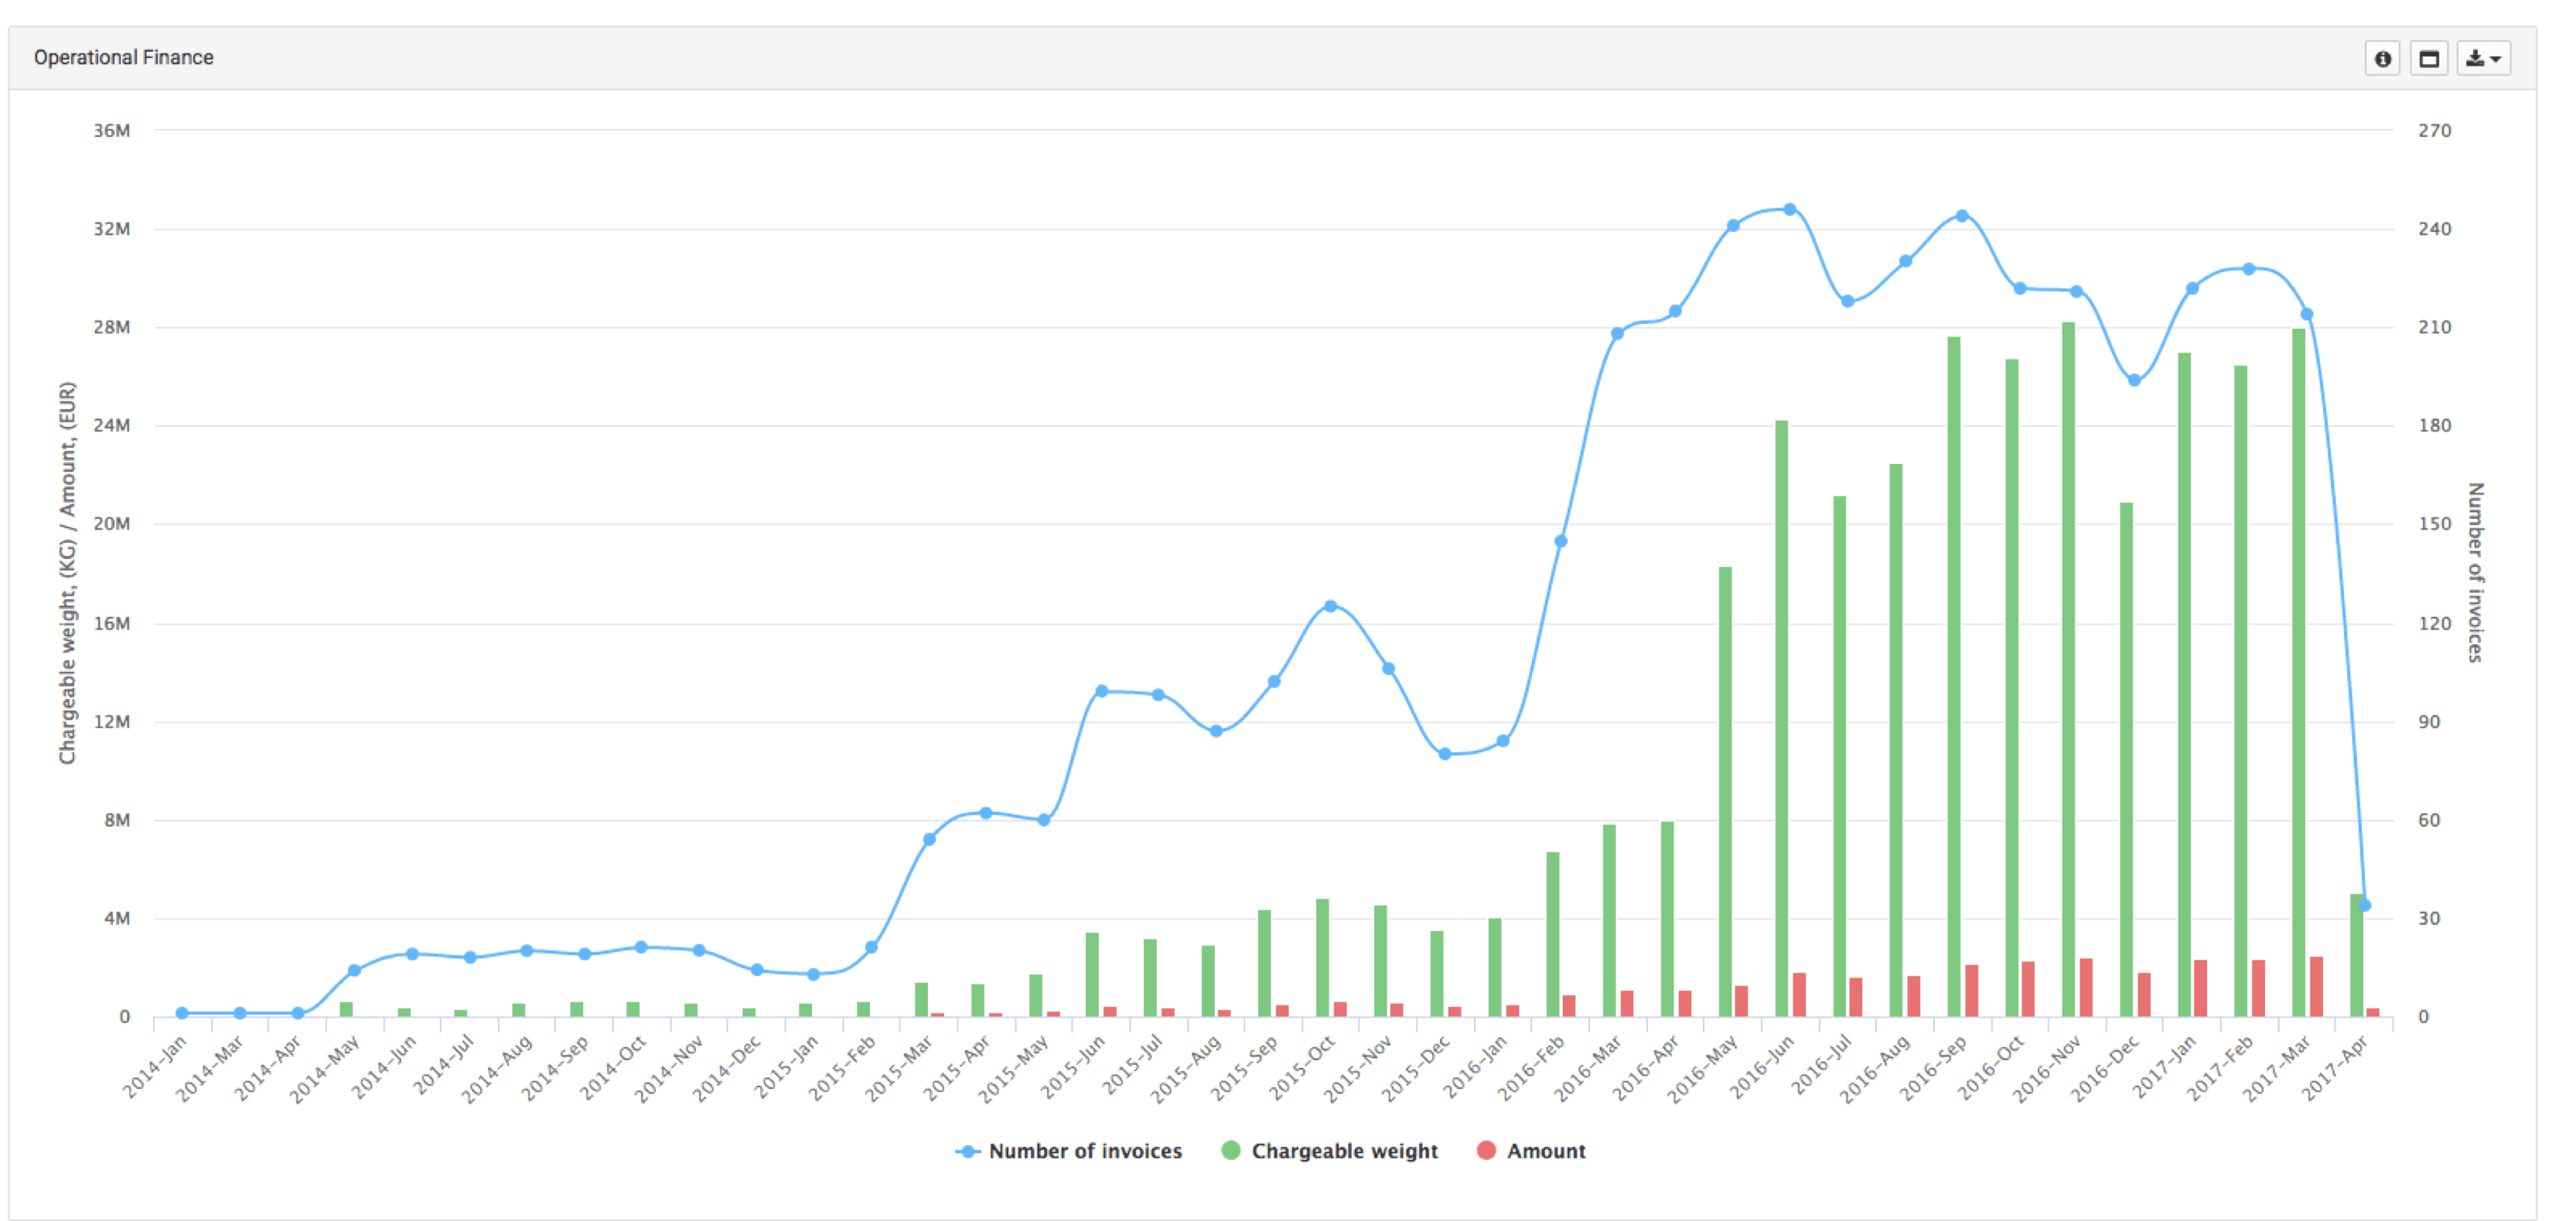Click the 2017-Apr invoices data point
The height and width of the screenshot is (1221, 2576).
2364,905
